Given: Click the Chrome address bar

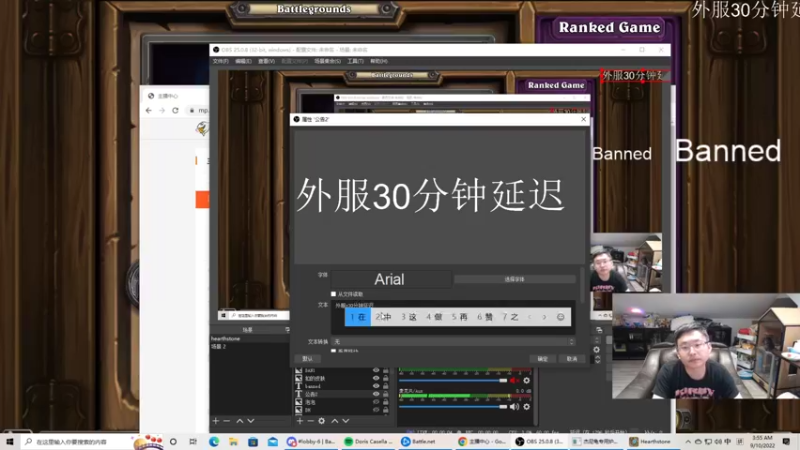Looking at the screenshot, I should coord(199,110).
